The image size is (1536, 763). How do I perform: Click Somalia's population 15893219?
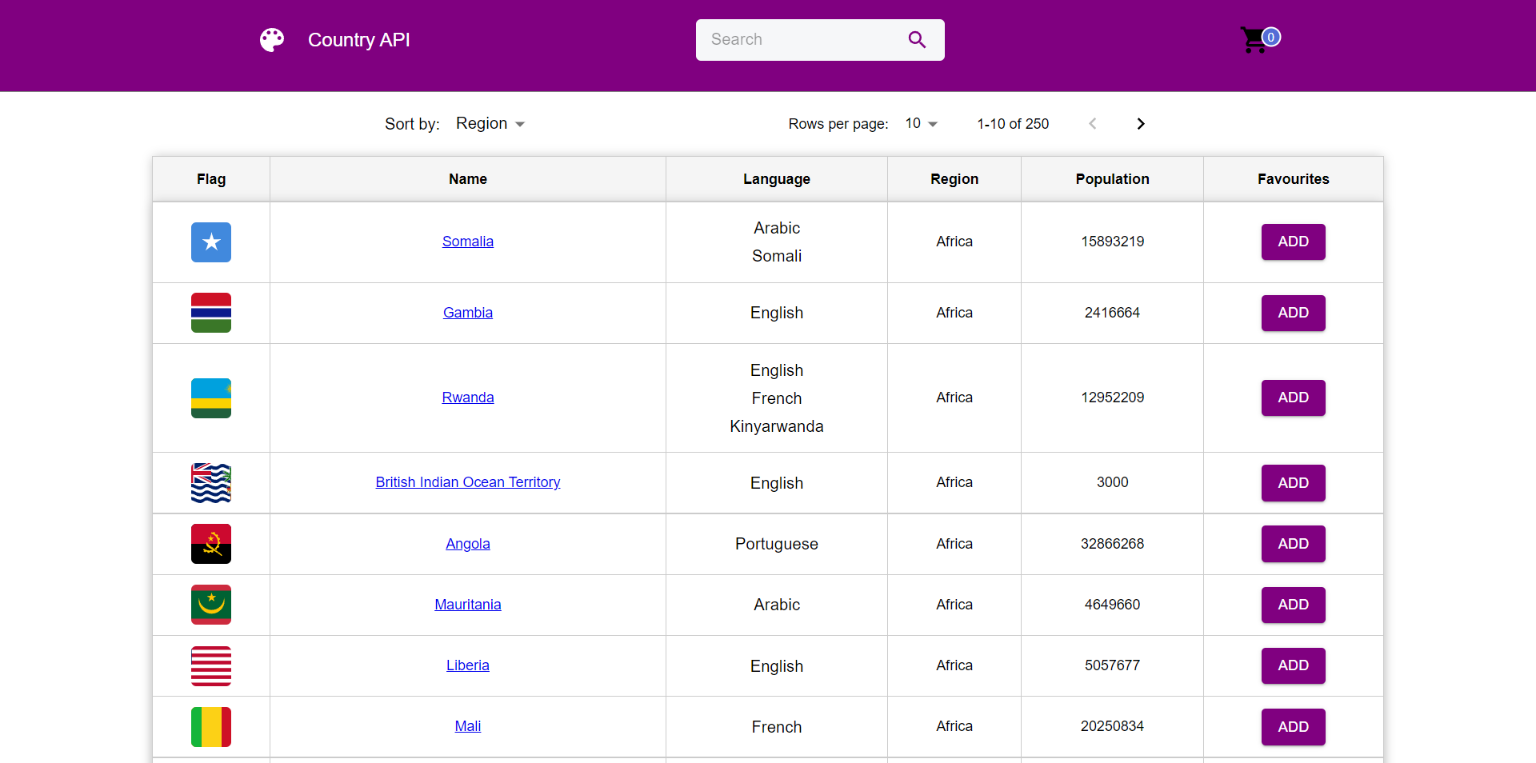click(x=1113, y=241)
